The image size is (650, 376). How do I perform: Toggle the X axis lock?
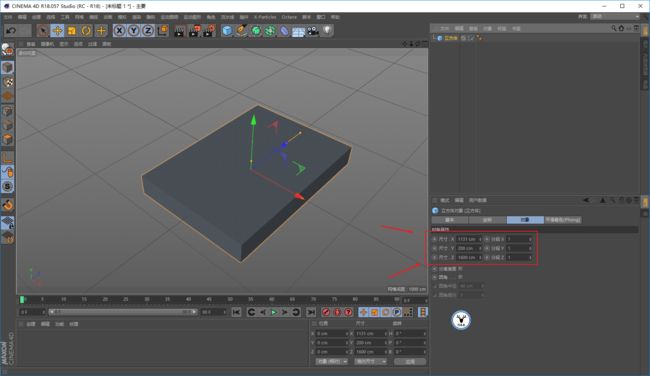point(119,31)
